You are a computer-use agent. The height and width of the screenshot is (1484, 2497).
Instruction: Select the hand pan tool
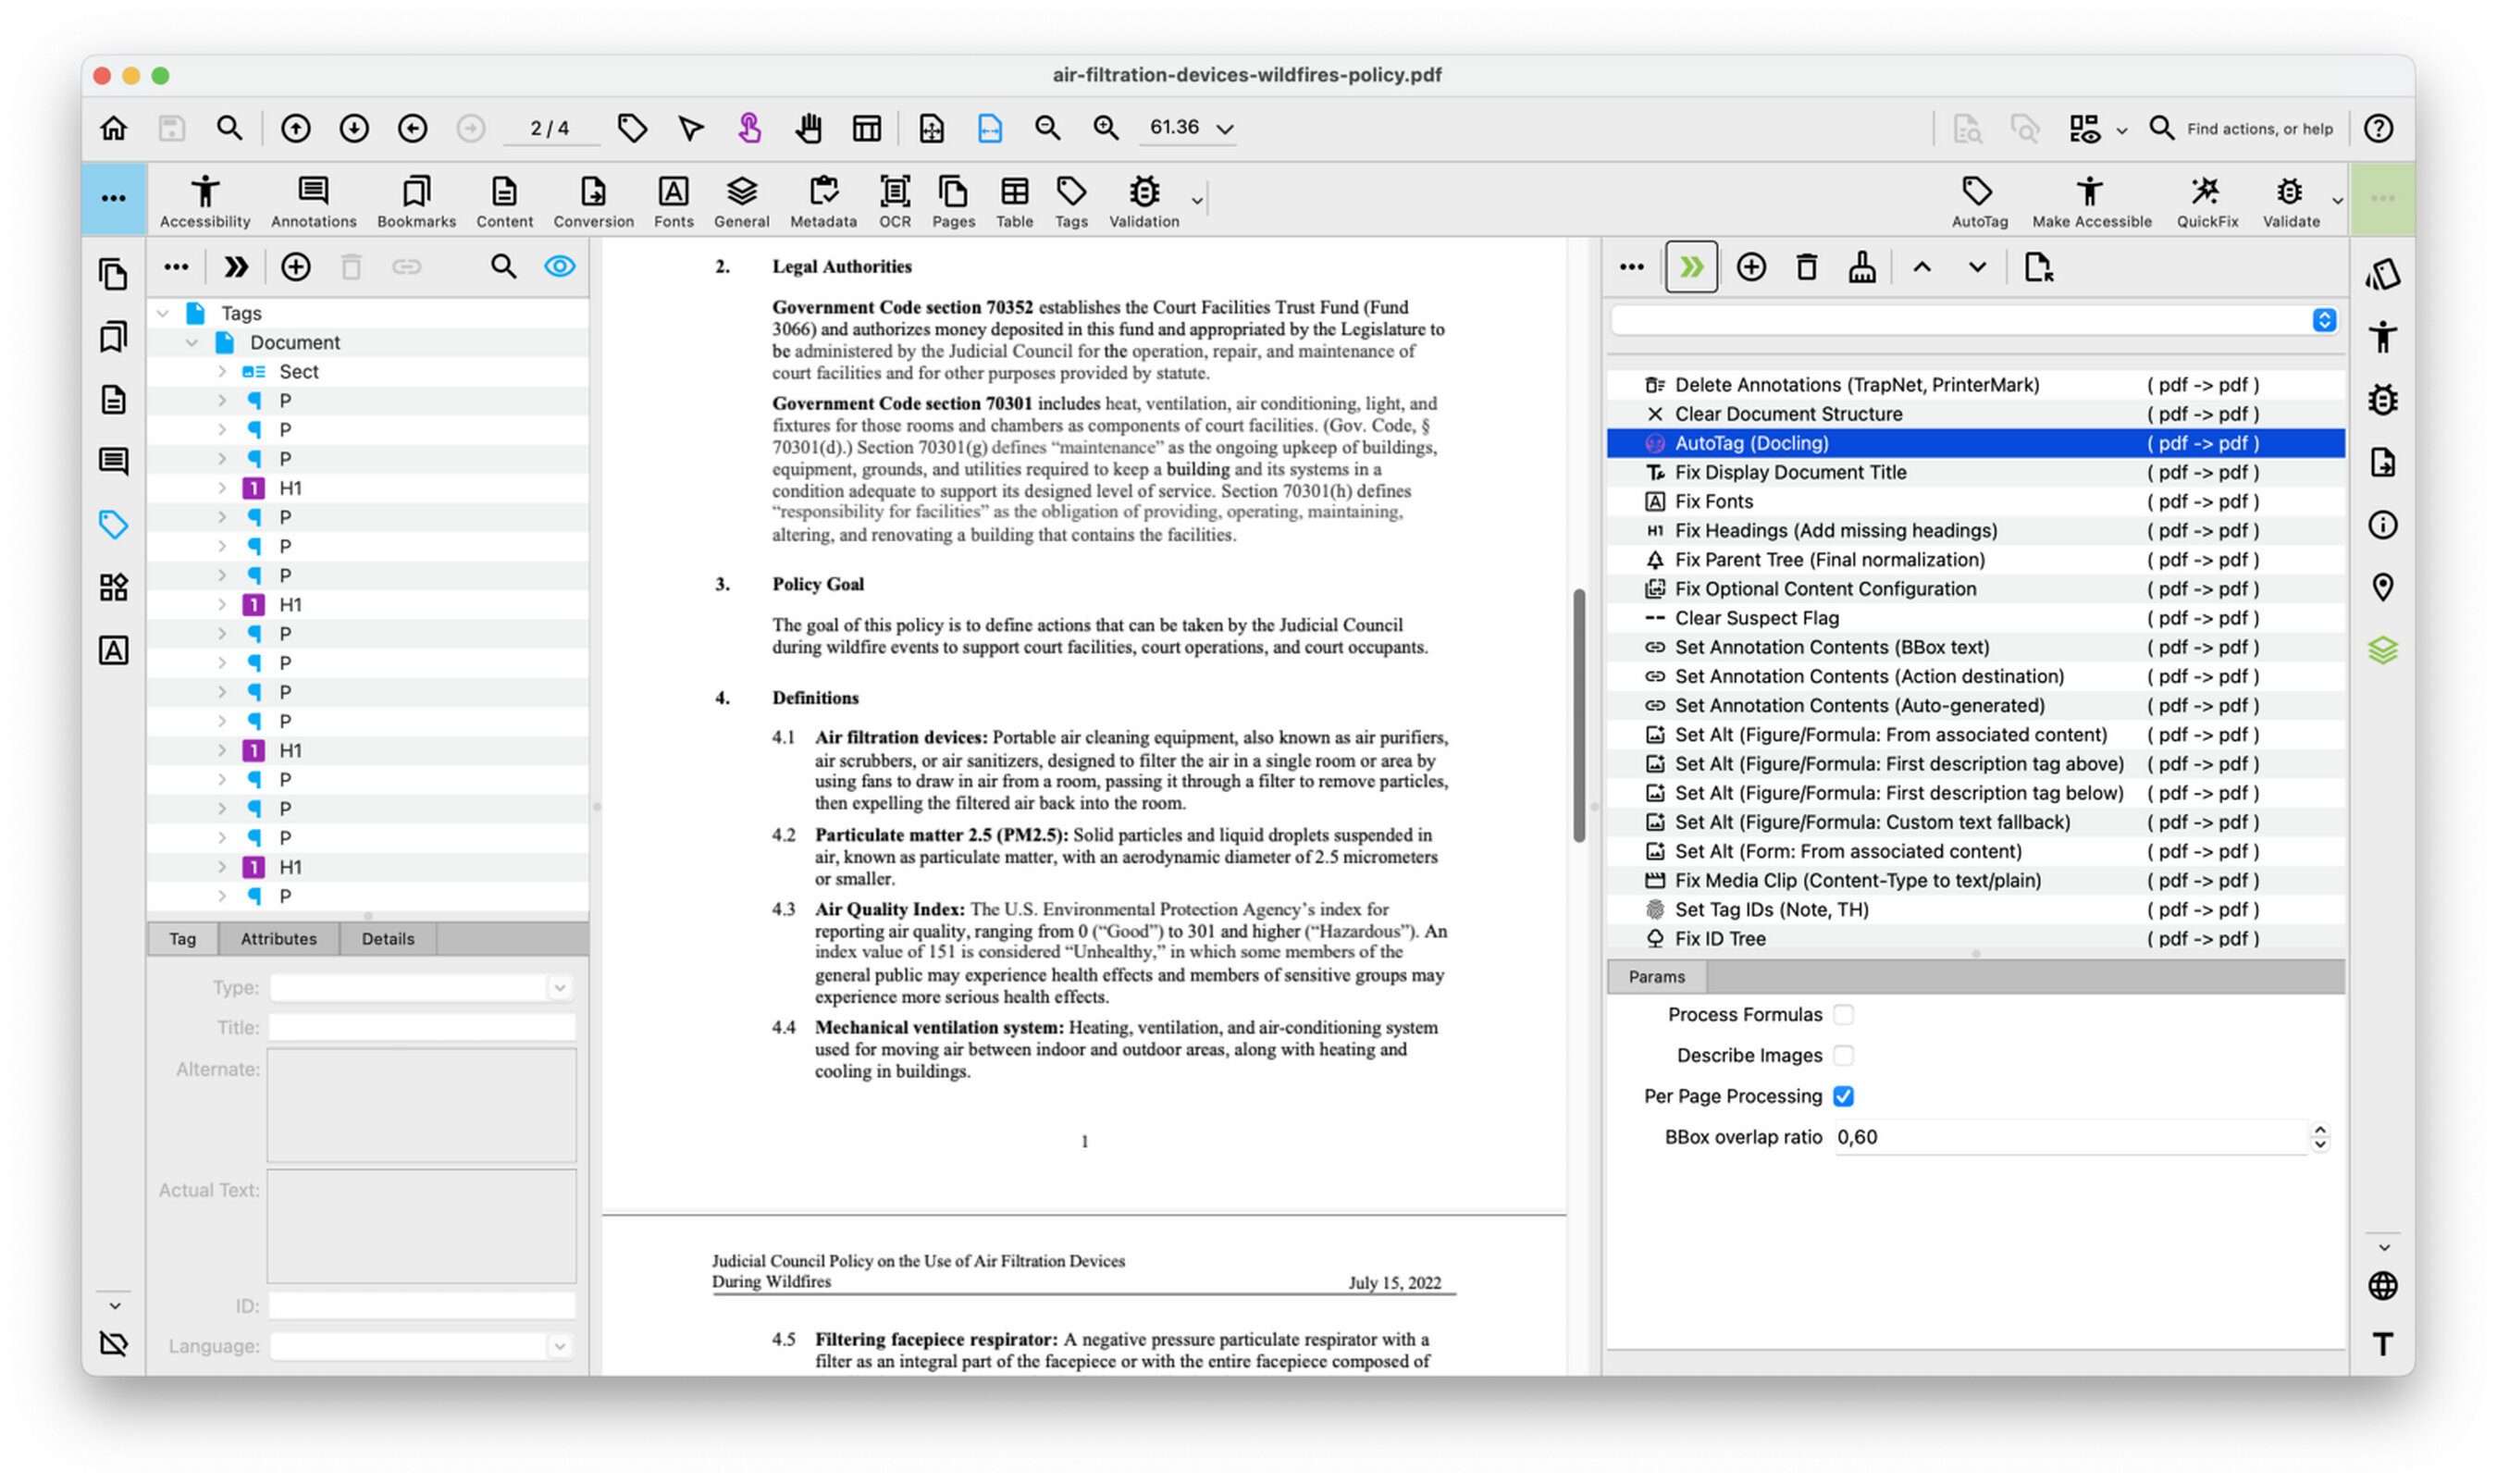pos(808,128)
